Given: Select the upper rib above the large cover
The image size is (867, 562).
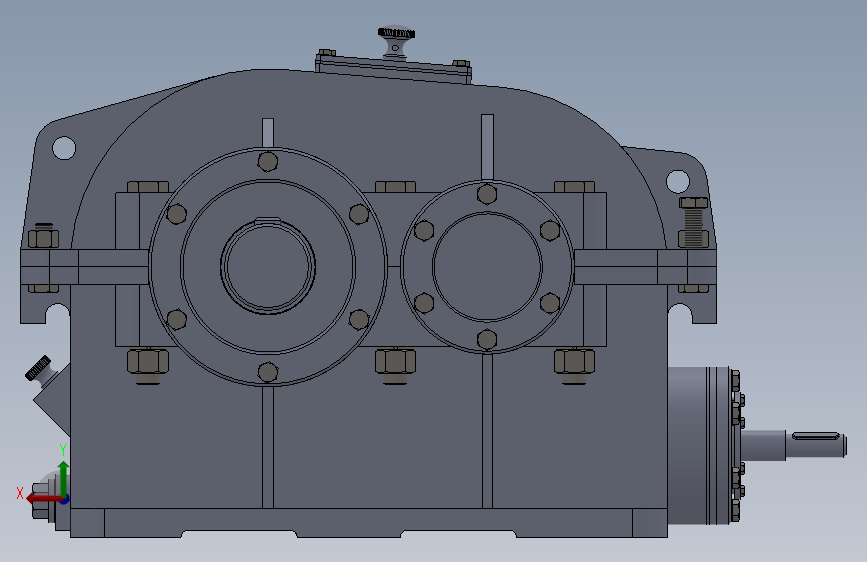Looking at the screenshot, I should [x=268, y=133].
